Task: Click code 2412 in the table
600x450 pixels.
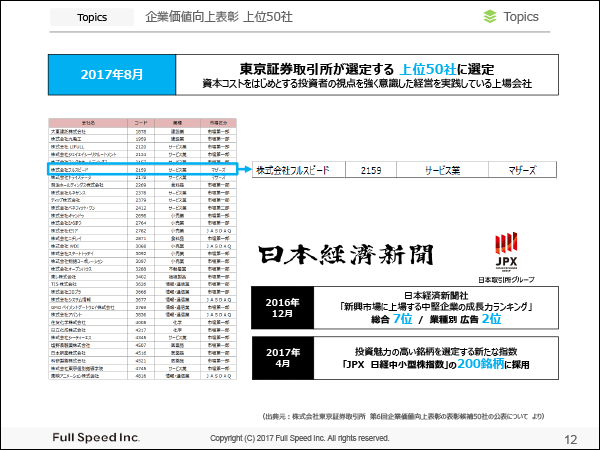Action: 141,208
